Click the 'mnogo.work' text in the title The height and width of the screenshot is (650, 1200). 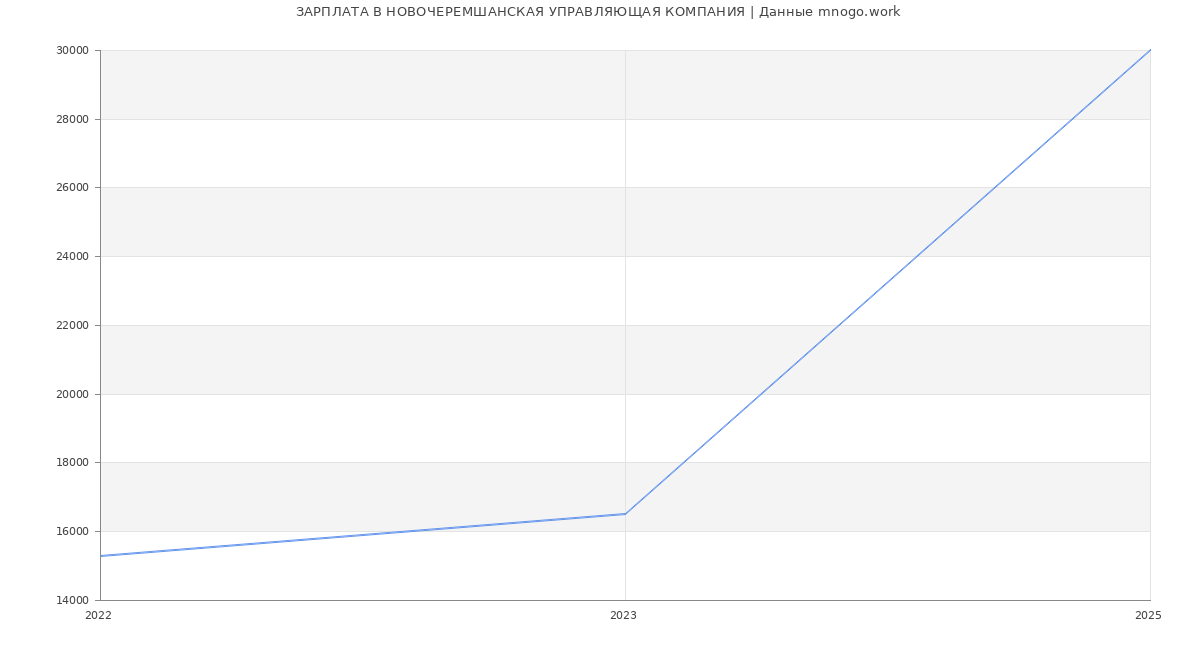pyautogui.click(x=858, y=12)
